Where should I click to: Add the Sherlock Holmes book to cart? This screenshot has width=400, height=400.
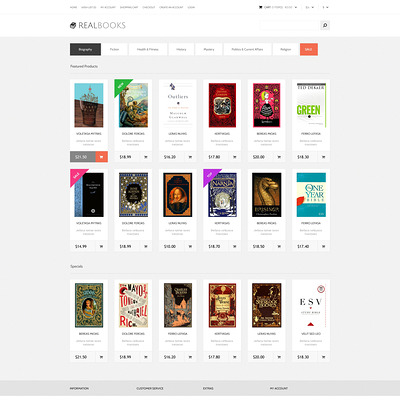click(279, 357)
